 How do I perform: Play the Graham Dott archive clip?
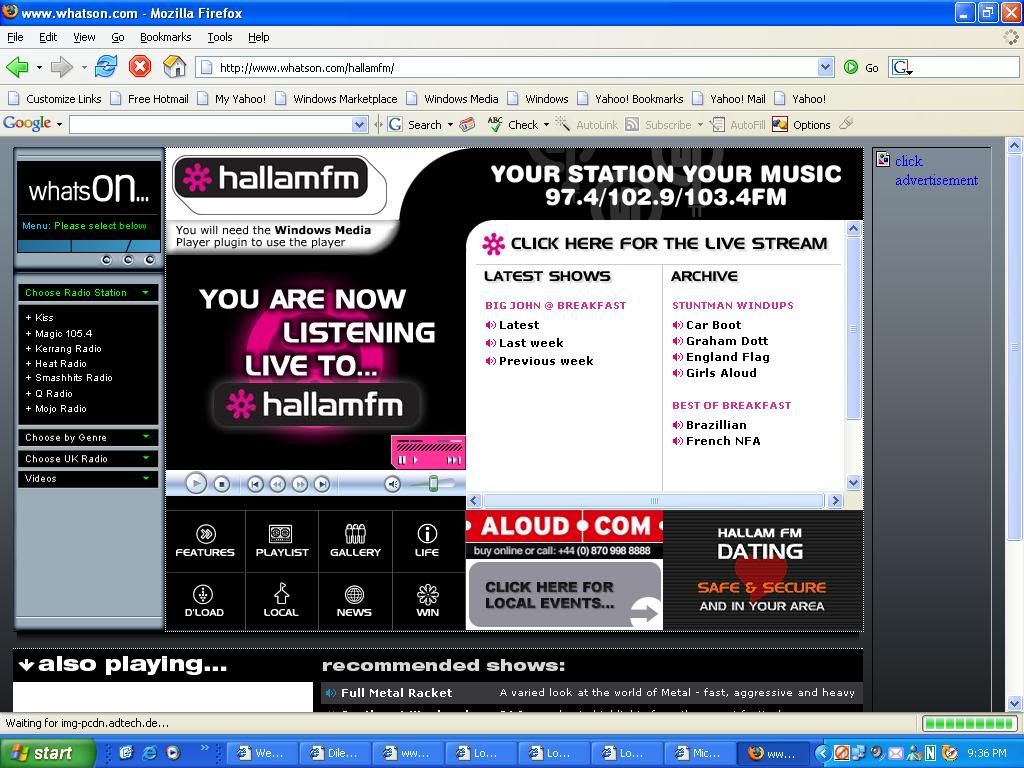click(x=726, y=341)
